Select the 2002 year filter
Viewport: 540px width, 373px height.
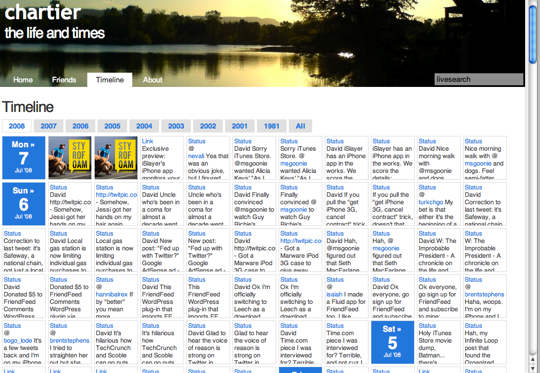click(x=208, y=126)
